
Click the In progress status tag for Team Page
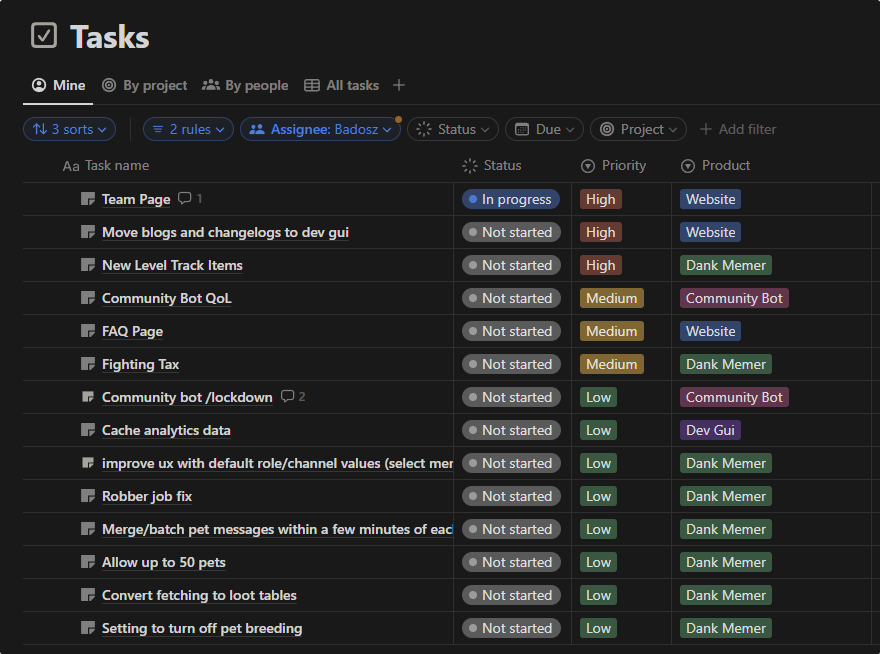[510, 199]
